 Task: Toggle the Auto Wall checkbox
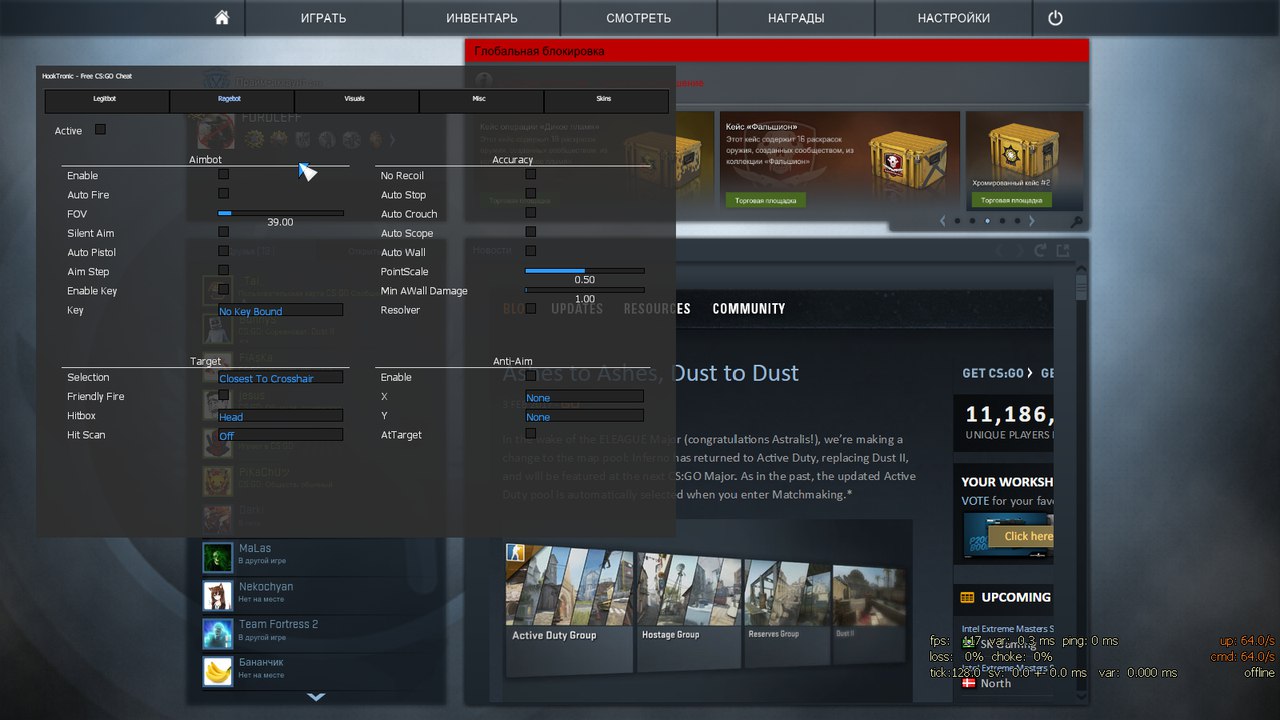coord(531,251)
